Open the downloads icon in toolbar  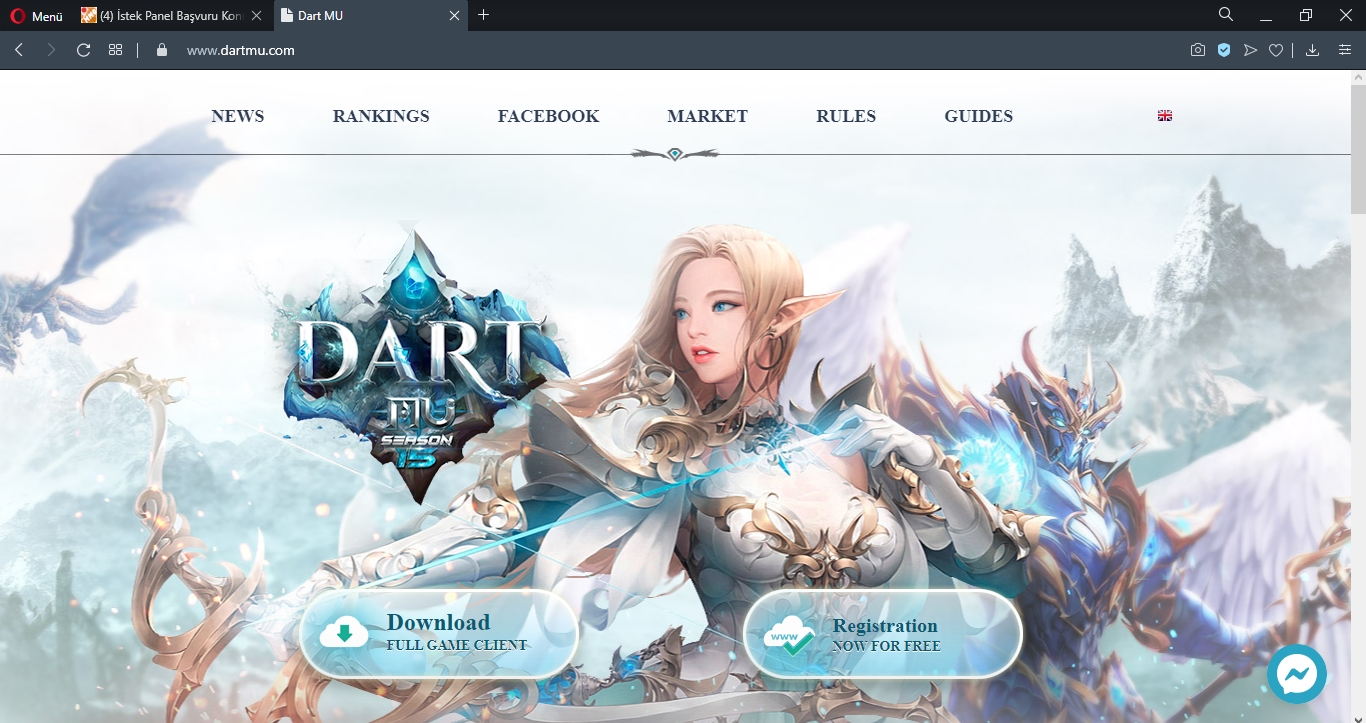[x=1313, y=50]
